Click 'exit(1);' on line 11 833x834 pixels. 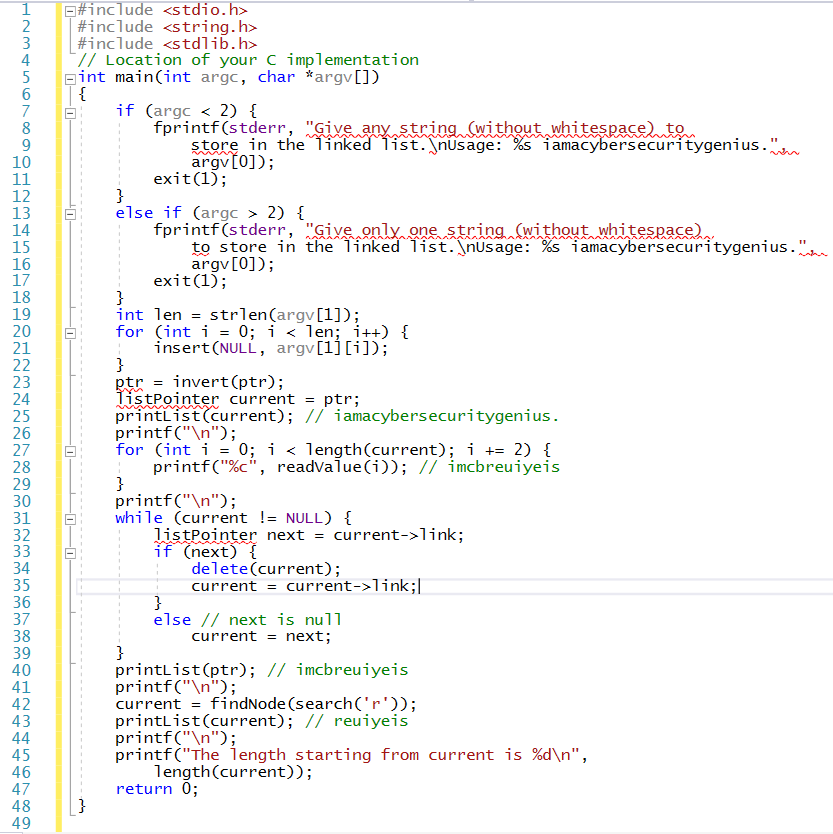190,179
